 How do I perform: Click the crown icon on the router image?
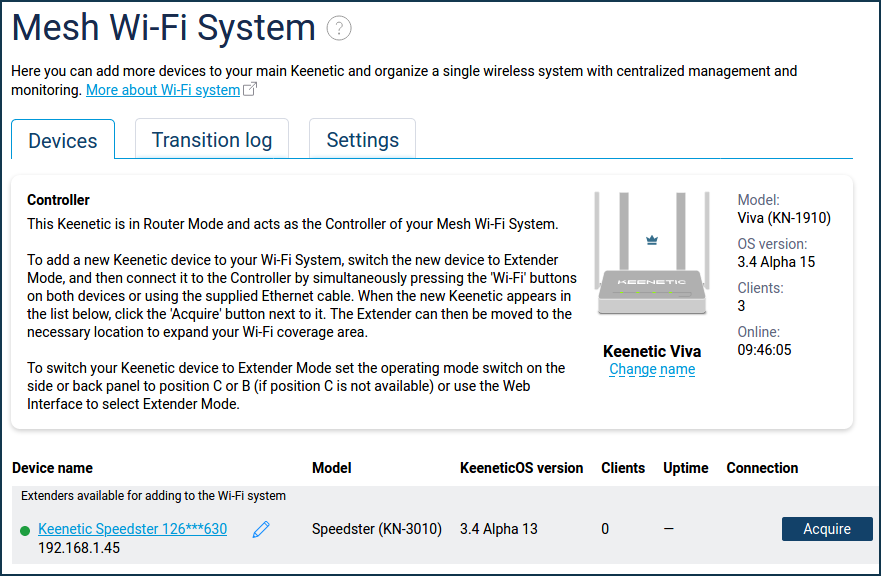[x=652, y=240]
